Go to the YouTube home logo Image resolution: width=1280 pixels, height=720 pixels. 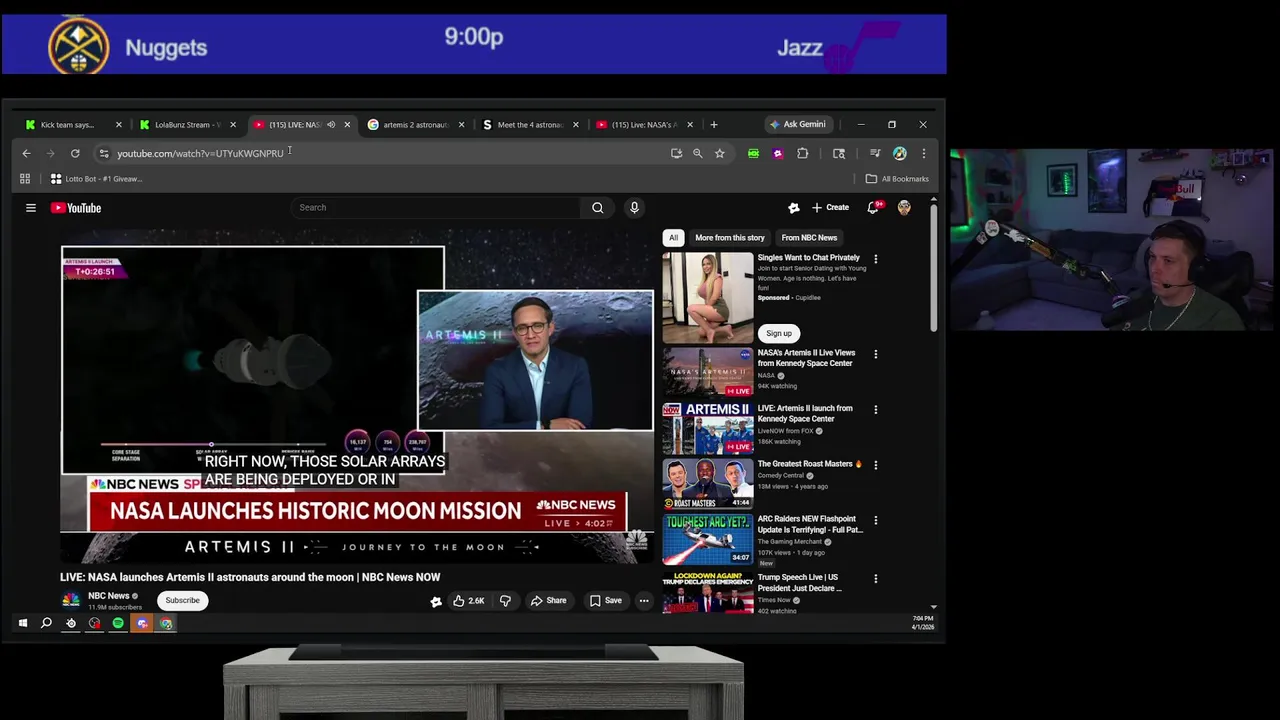pyautogui.click(x=76, y=208)
